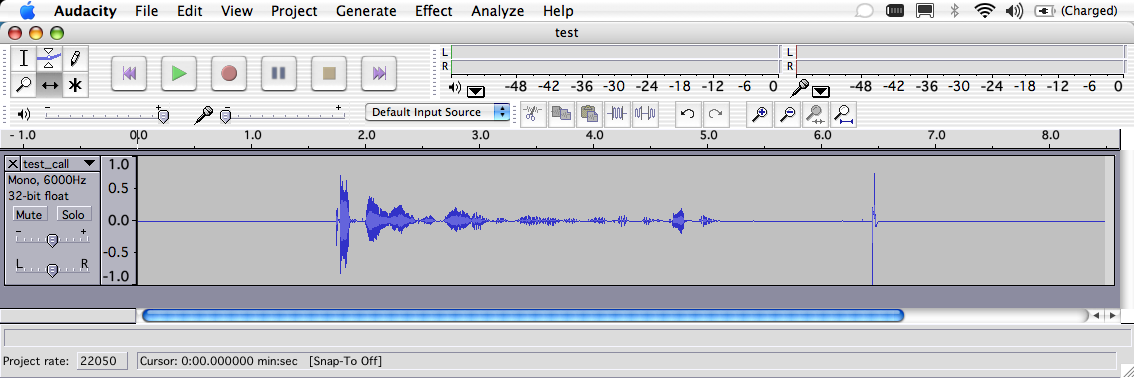
Task: Open the Default Input Source dropdown
Action: point(438,112)
